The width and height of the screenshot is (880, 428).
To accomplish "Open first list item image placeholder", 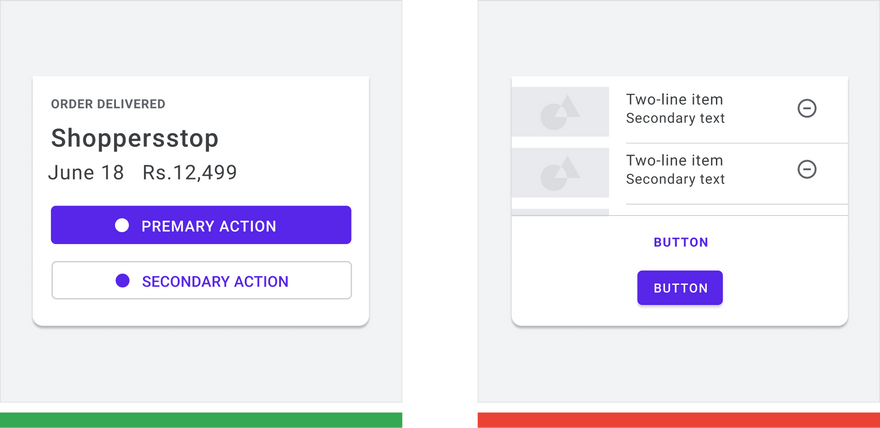I will 560,112.
